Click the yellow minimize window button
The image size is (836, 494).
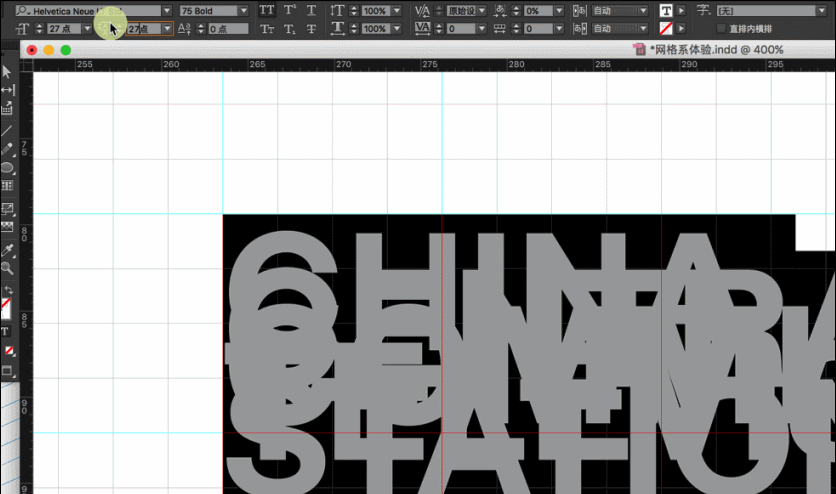49,50
